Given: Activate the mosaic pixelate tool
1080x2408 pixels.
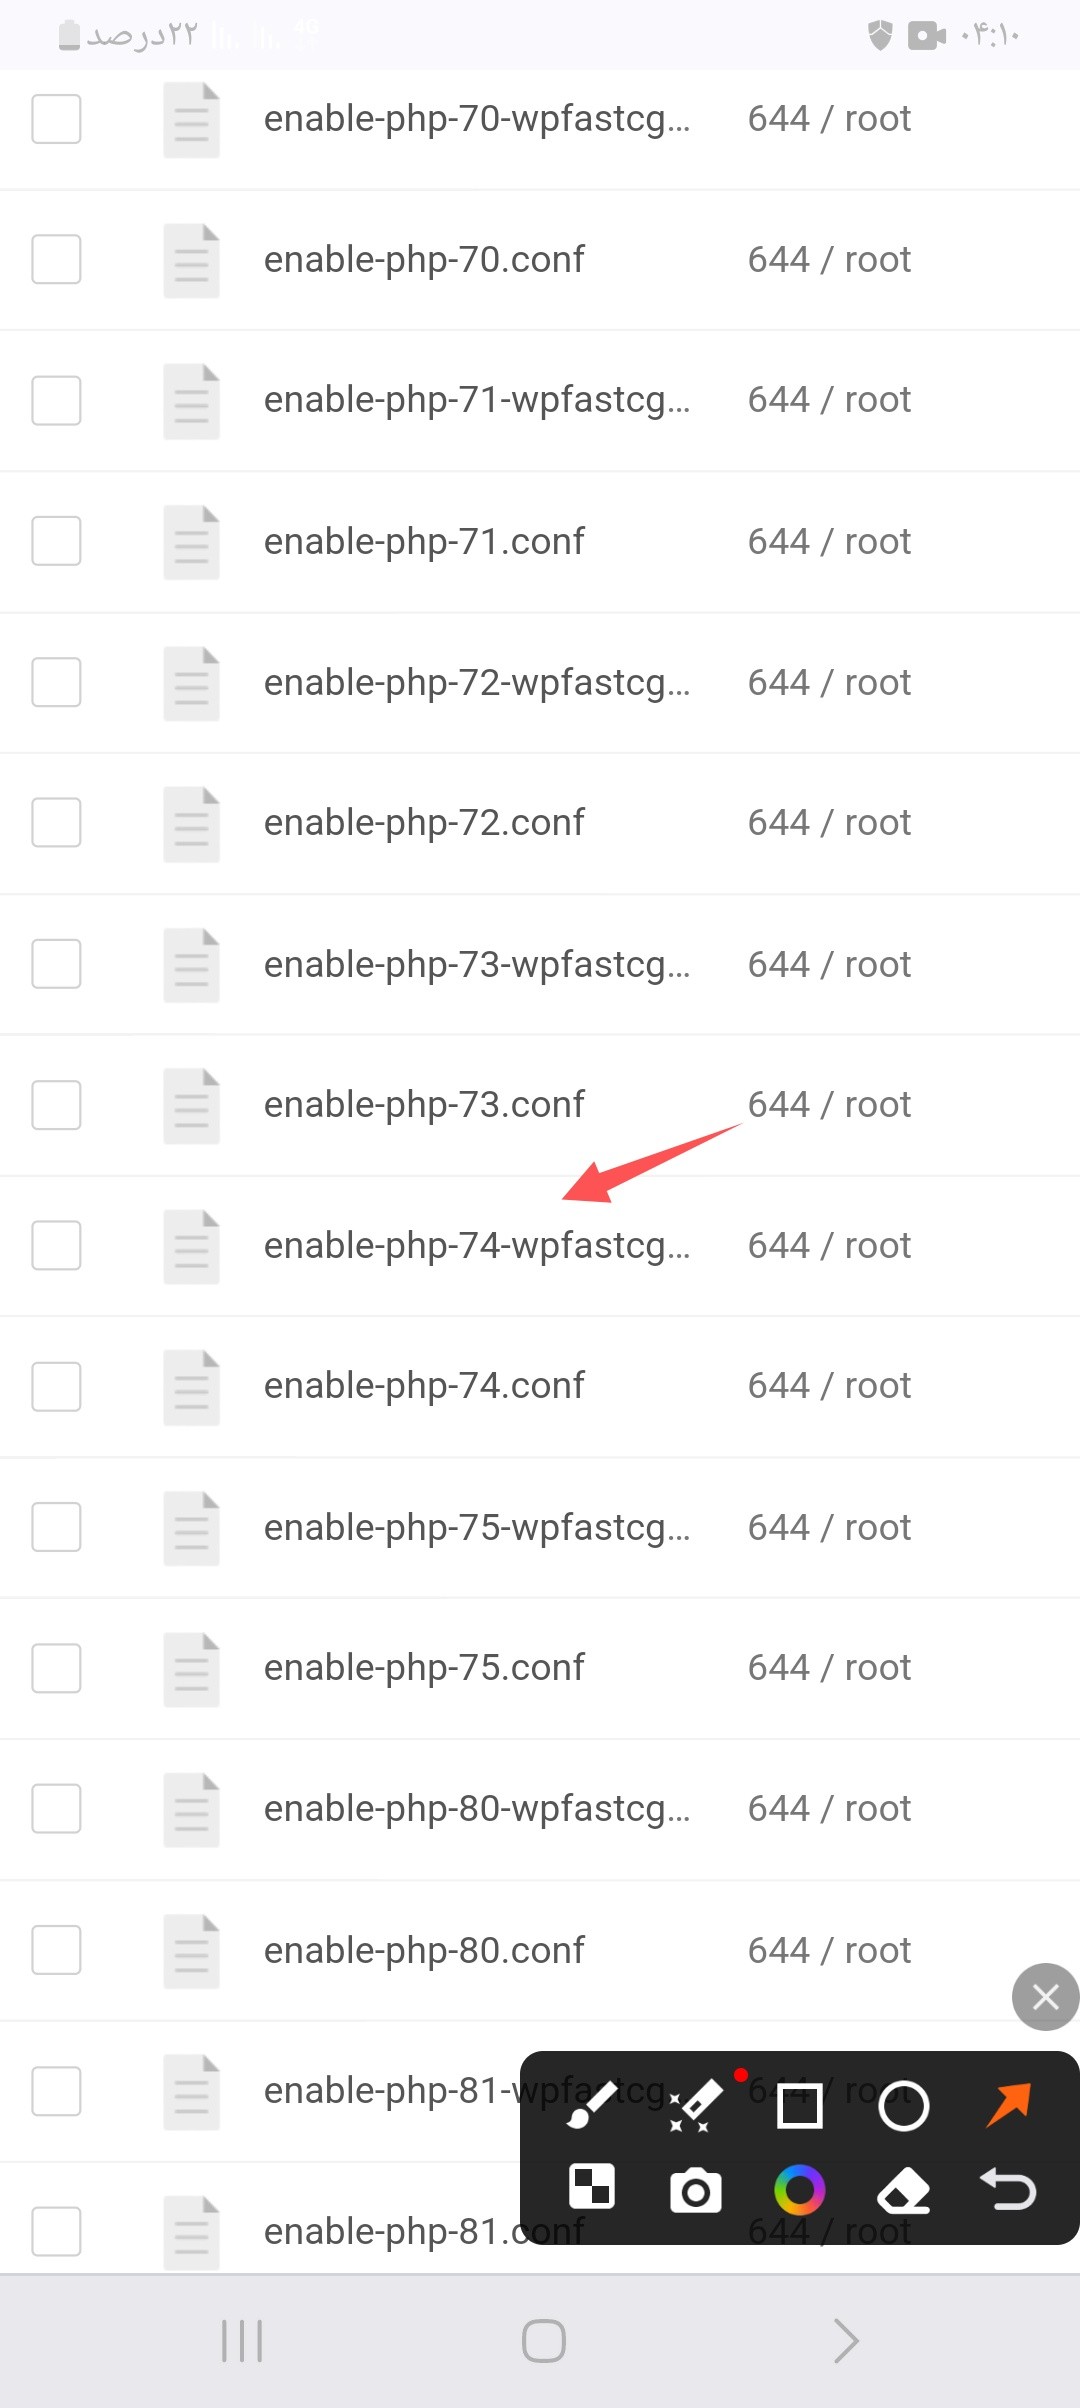Looking at the screenshot, I should [x=592, y=2186].
